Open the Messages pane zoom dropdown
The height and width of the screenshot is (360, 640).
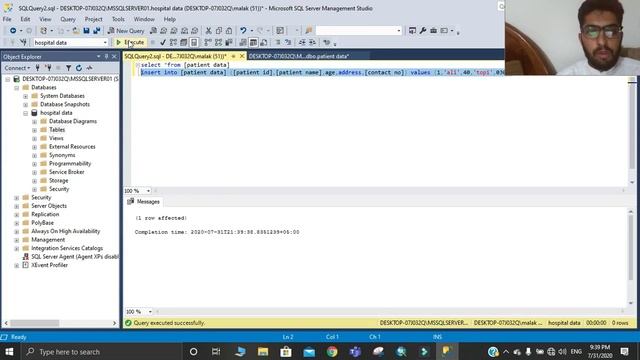pos(150,311)
